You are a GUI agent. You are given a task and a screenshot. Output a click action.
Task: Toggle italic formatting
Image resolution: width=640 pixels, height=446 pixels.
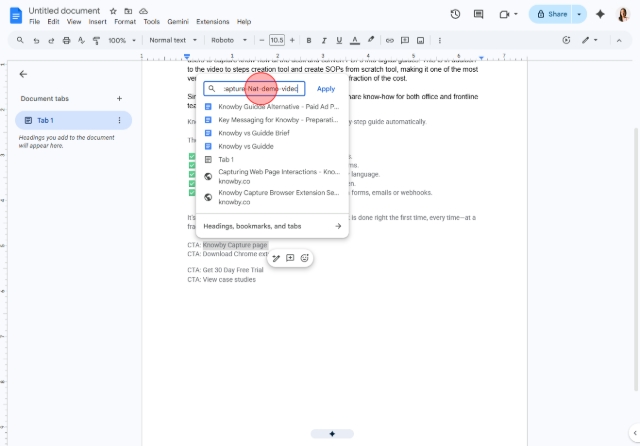pos(324,40)
